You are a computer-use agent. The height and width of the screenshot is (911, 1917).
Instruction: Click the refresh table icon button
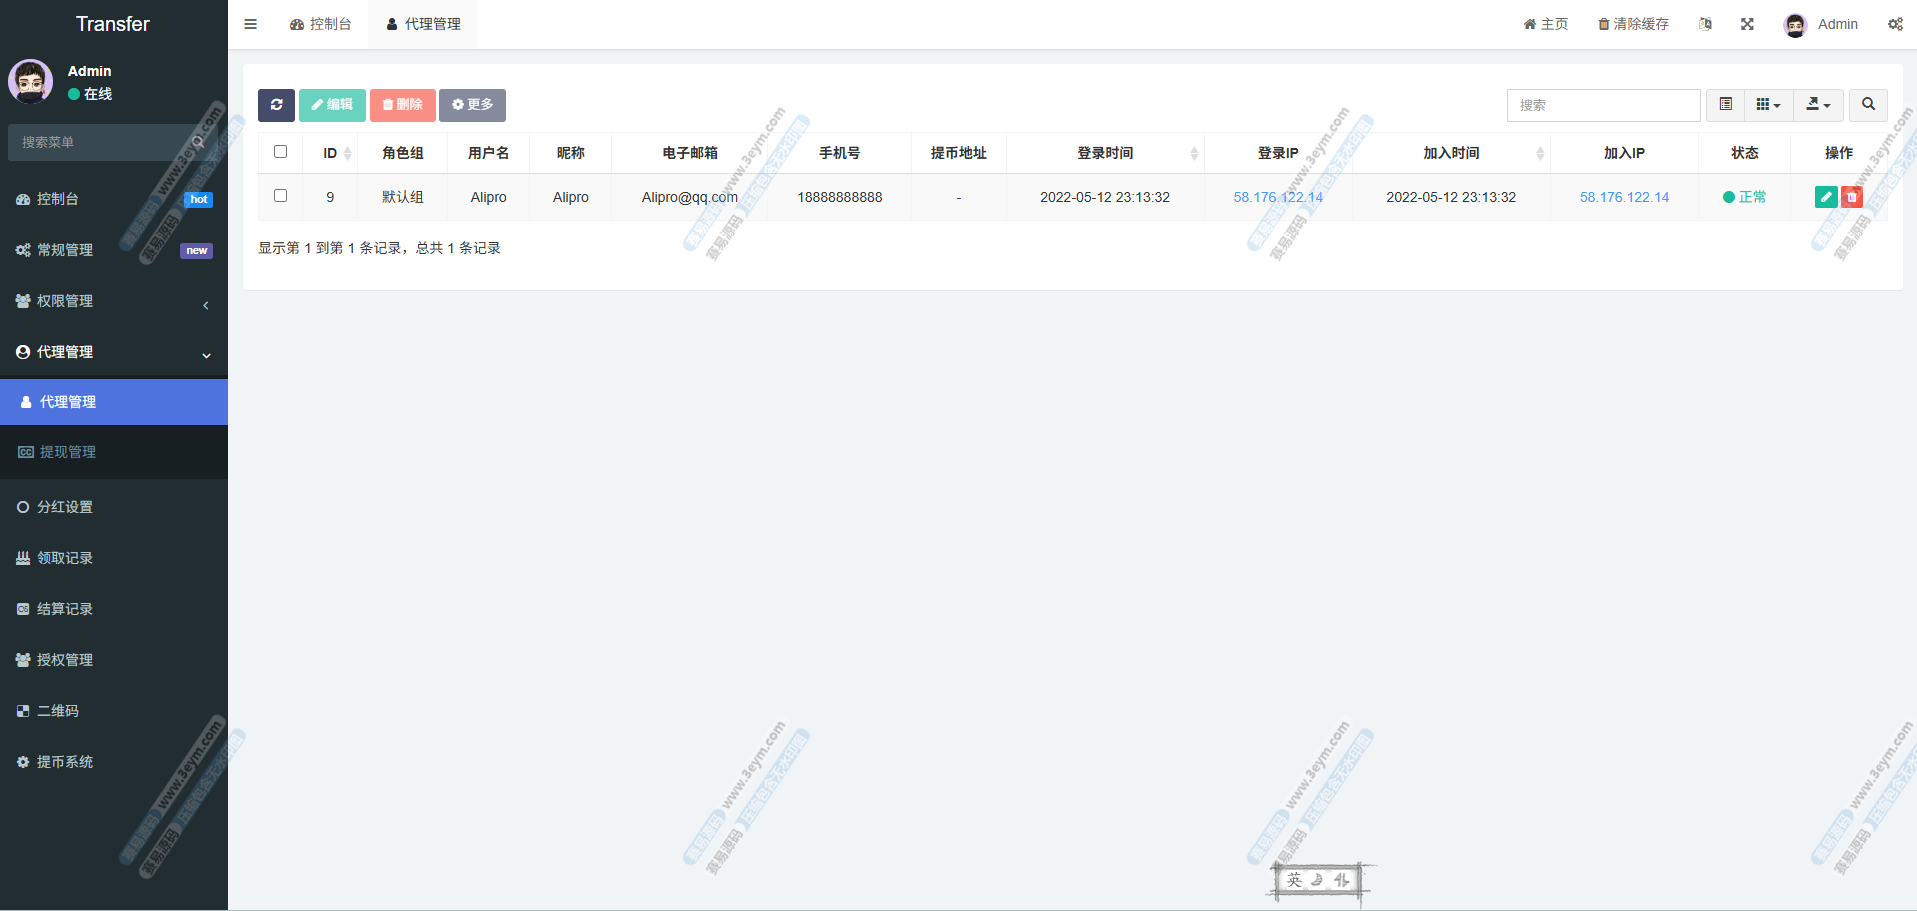(x=276, y=105)
